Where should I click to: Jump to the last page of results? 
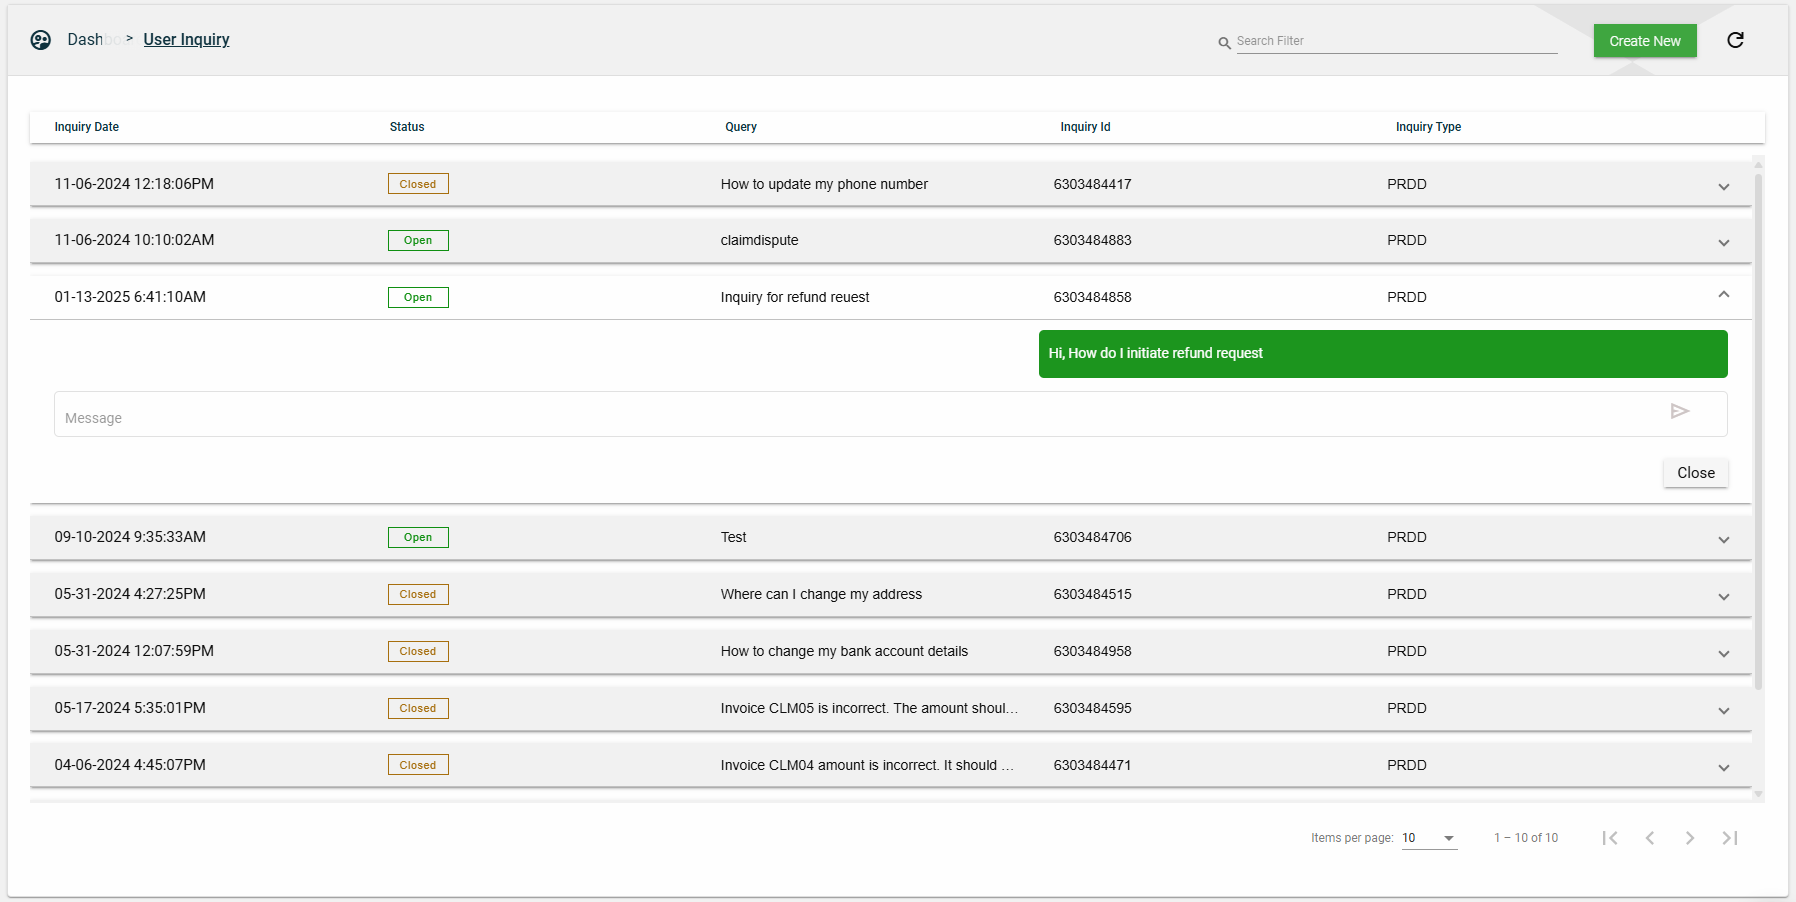pyautogui.click(x=1729, y=838)
